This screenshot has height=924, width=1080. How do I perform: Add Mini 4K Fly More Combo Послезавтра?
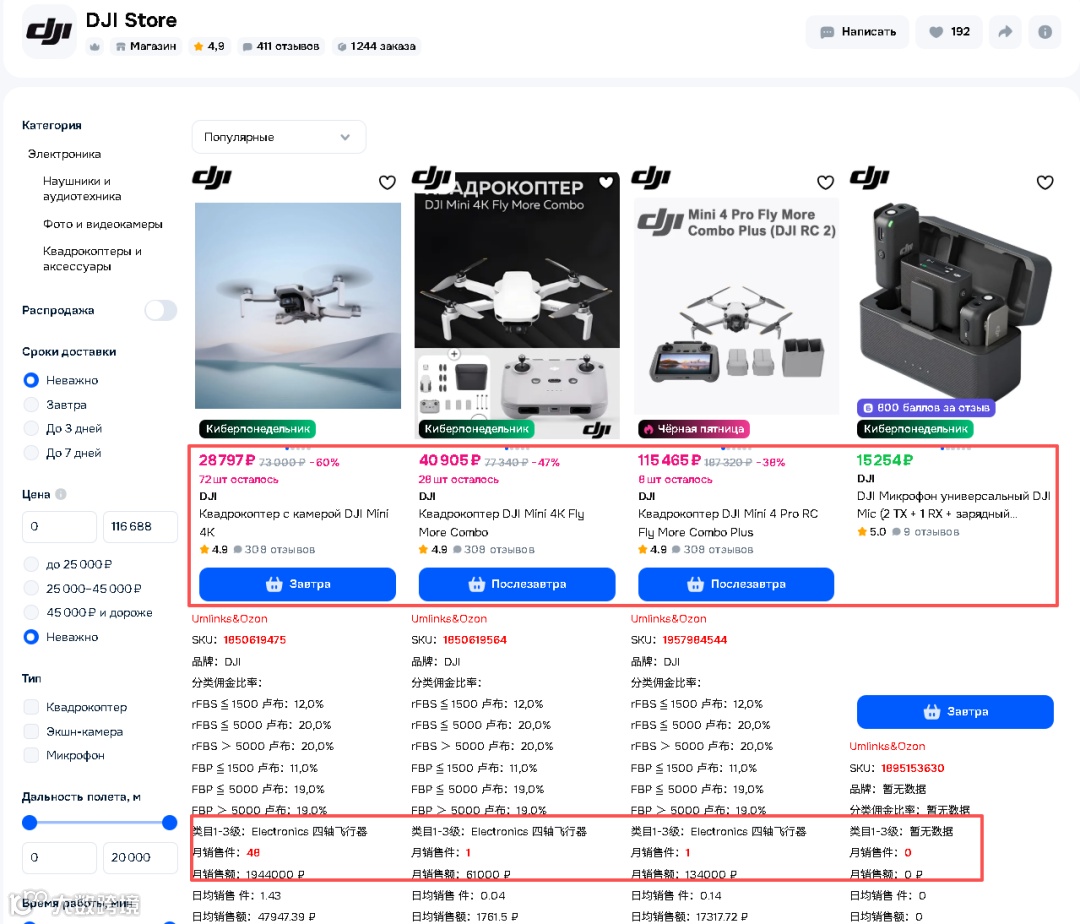[x=517, y=584]
